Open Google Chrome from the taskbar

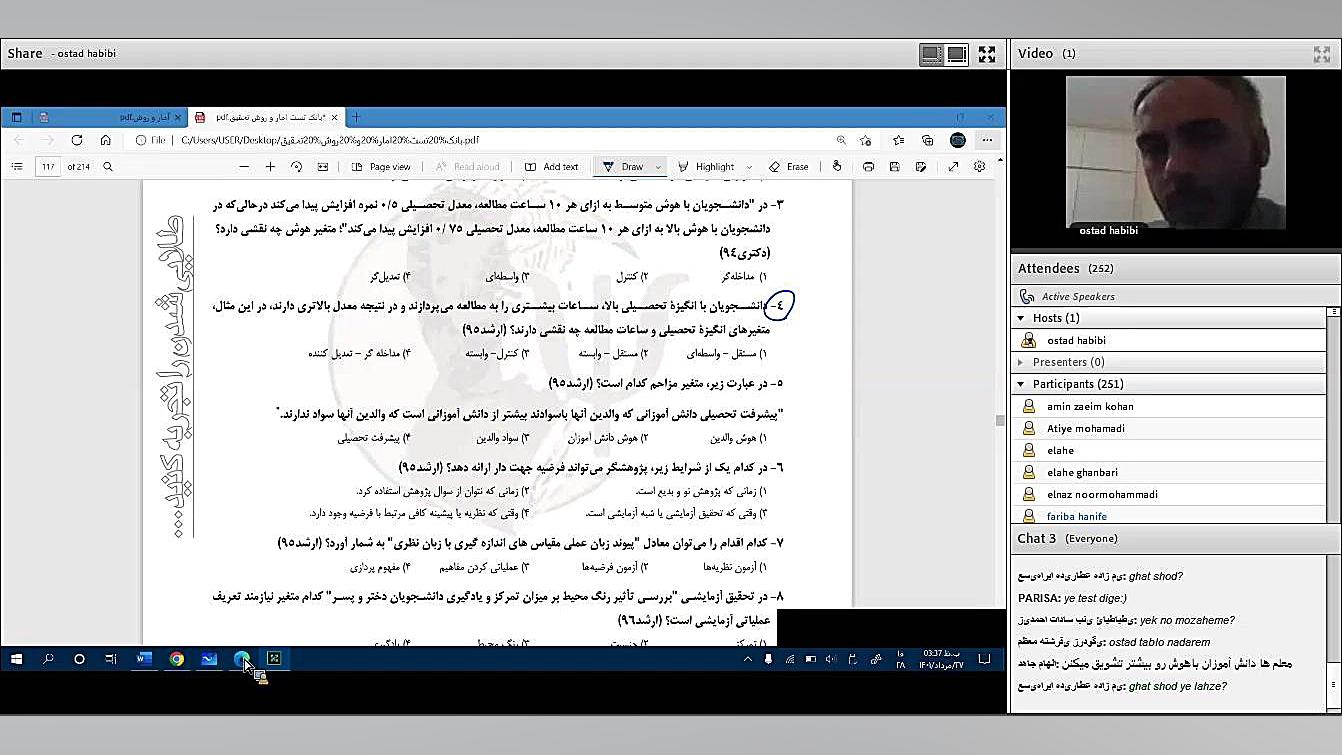coord(177,659)
